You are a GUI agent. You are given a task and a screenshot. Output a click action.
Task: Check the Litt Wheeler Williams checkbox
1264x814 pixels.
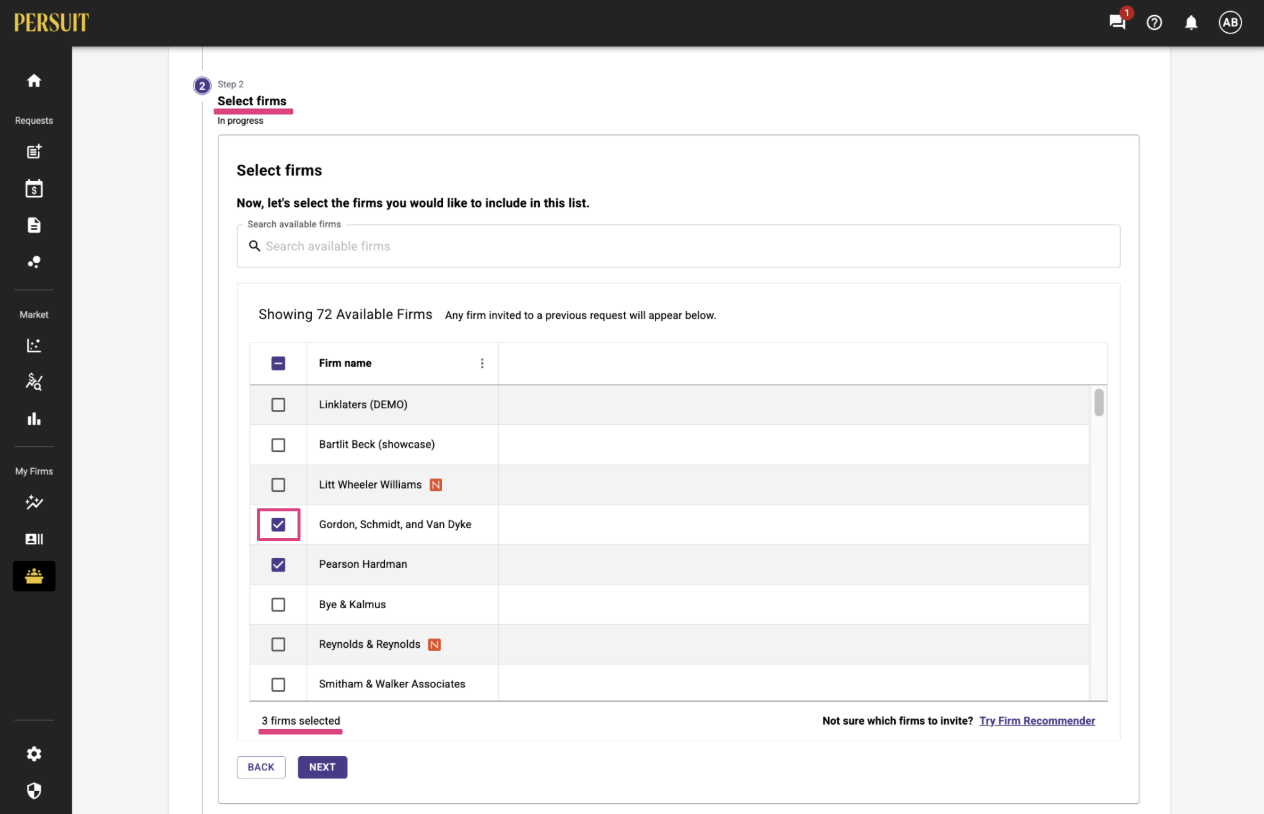point(278,485)
